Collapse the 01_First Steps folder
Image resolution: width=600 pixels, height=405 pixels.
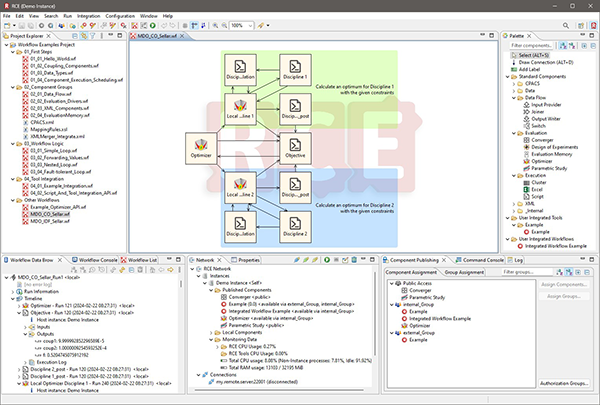coord(13,52)
